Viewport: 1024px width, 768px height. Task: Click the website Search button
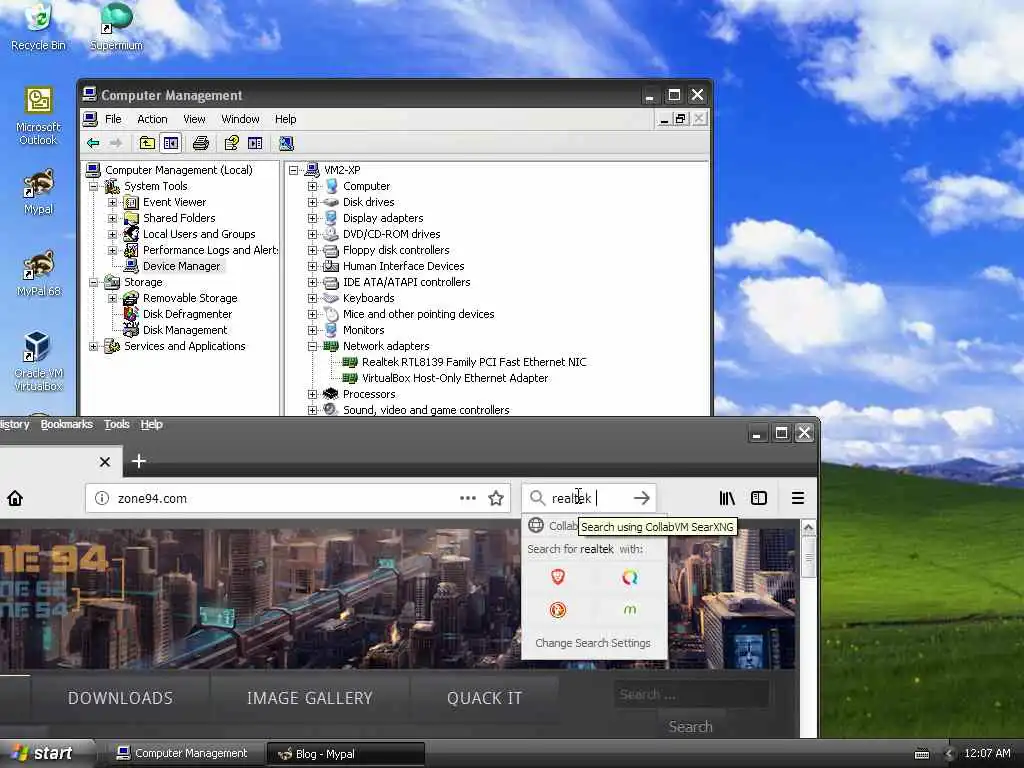pos(690,727)
